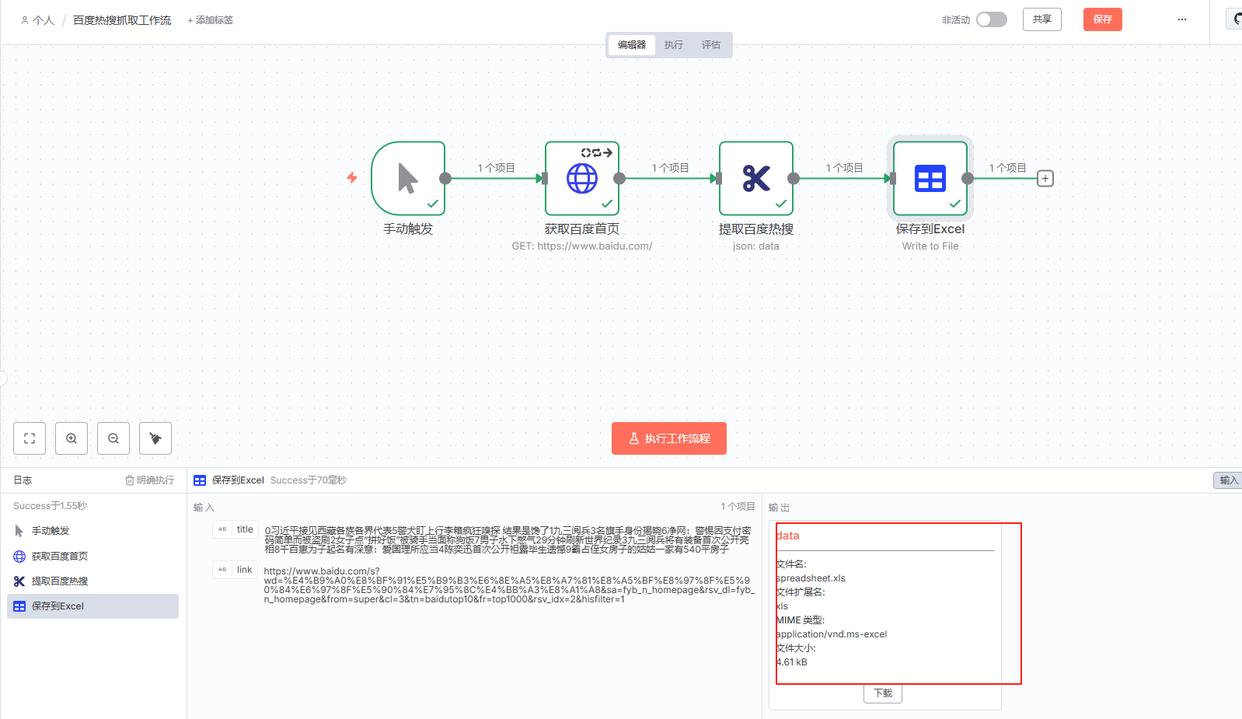Click the 4.61 kB file size value
This screenshot has height=719, width=1242.
coord(792,662)
